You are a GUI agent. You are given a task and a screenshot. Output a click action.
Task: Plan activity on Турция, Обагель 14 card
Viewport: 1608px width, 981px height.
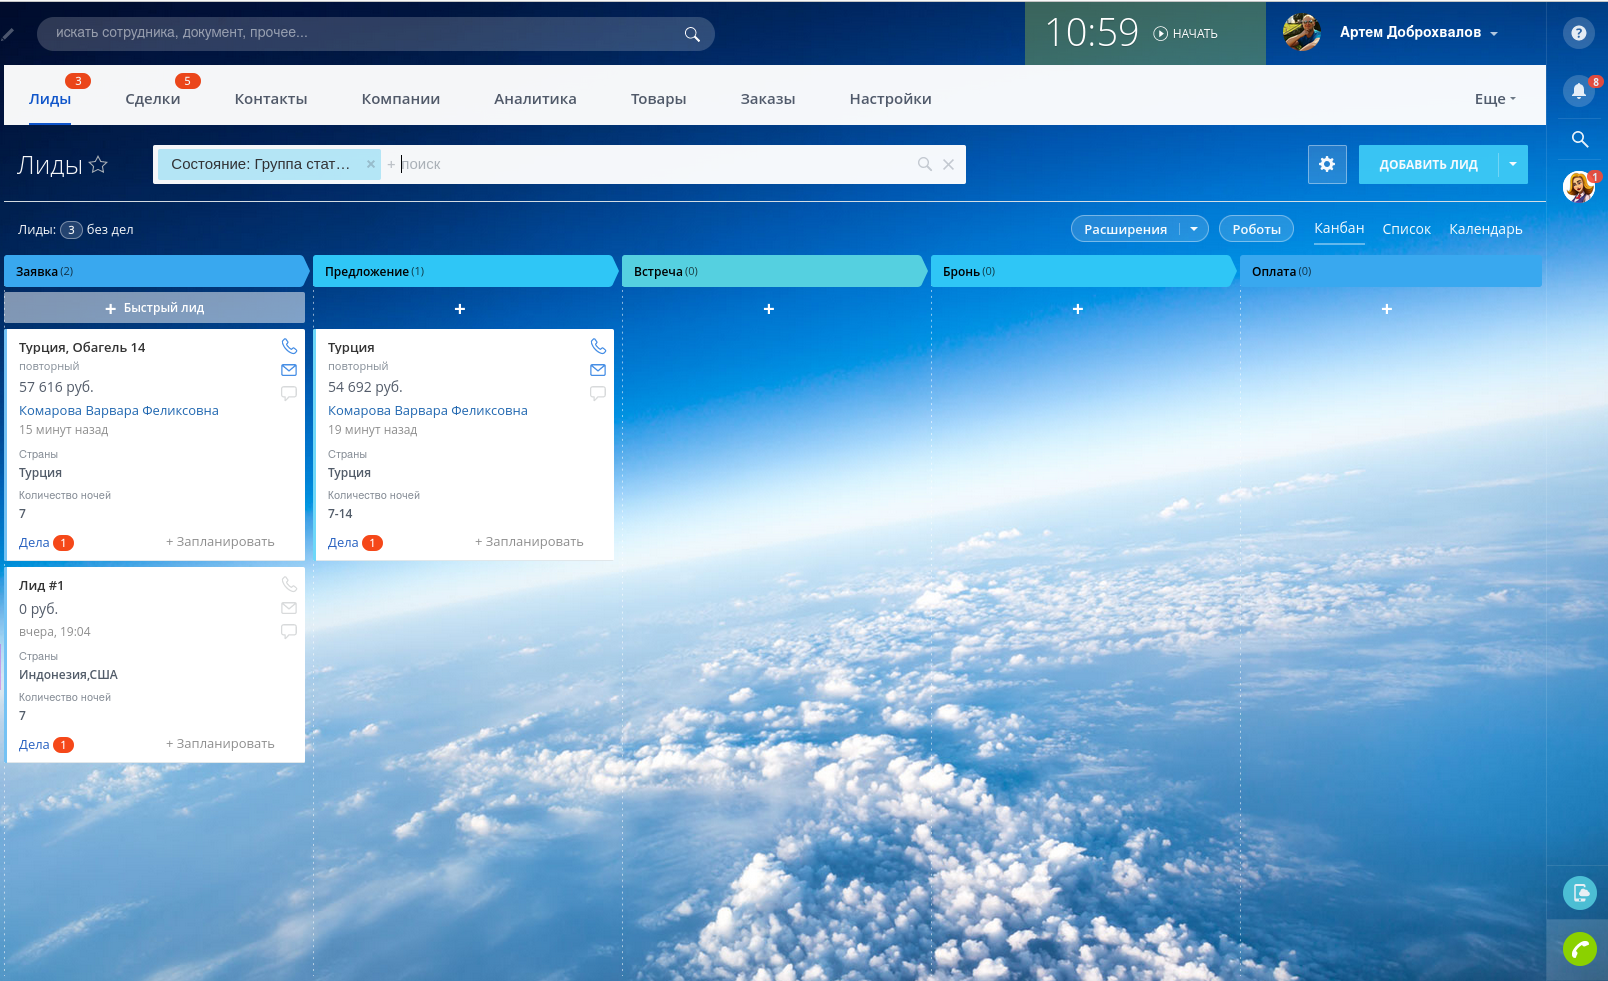pos(220,542)
